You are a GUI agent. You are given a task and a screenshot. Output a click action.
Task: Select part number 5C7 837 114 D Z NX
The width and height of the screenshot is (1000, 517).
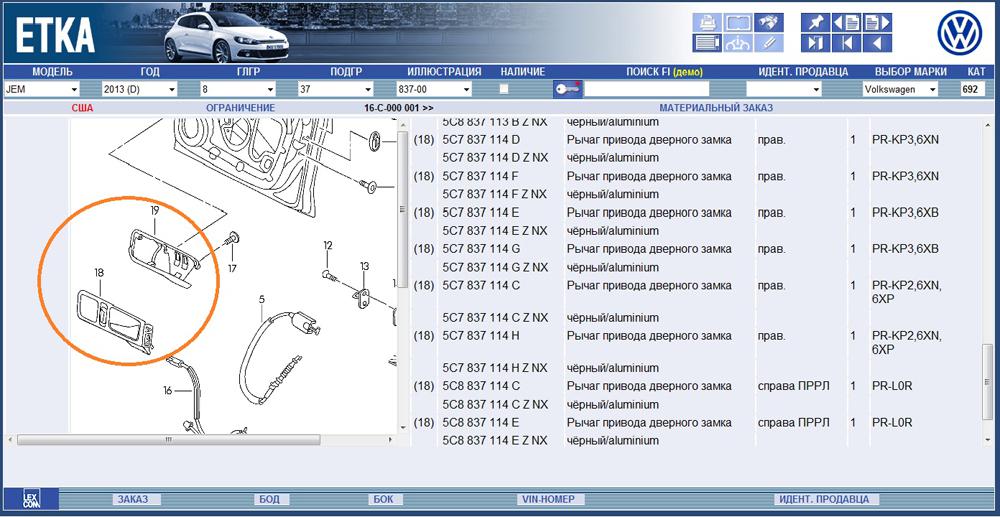495,157
